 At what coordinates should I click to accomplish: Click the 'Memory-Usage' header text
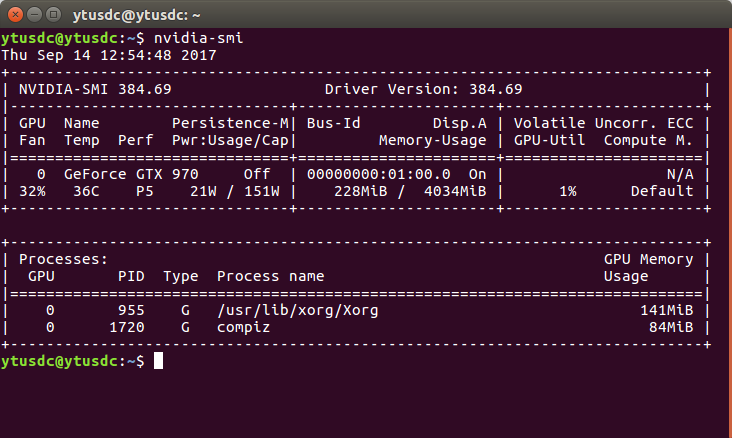tap(433, 140)
